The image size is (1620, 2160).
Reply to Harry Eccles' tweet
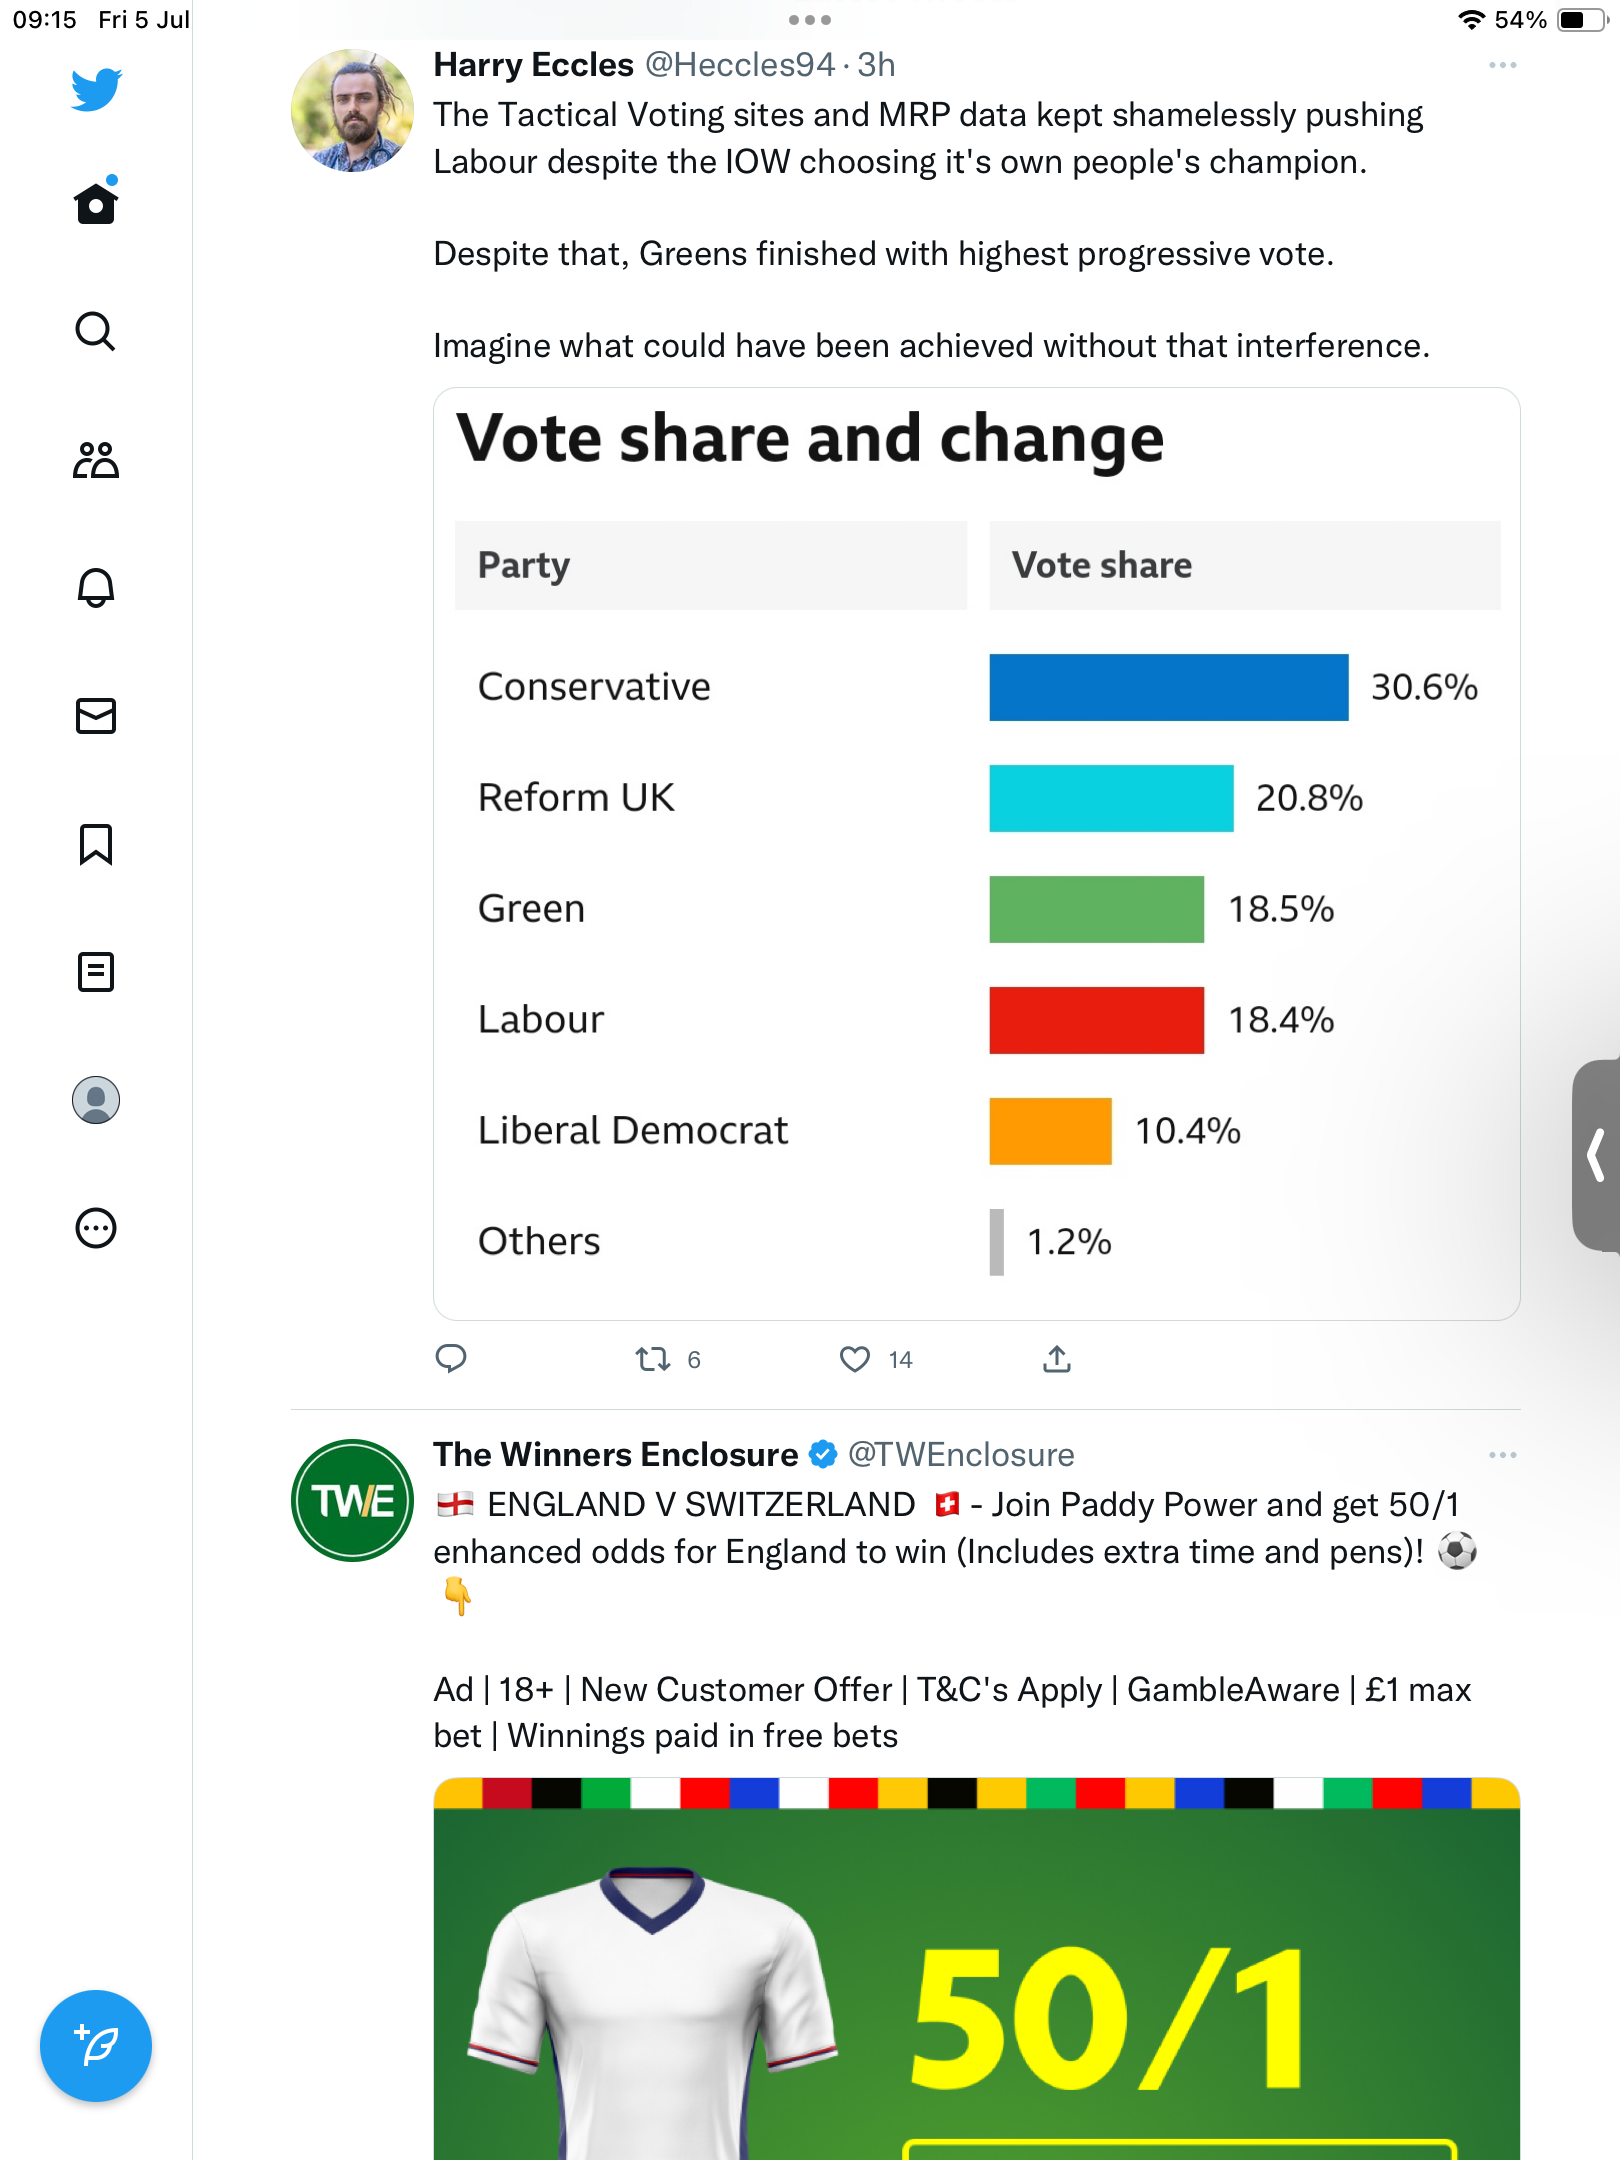pyautogui.click(x=451, y=1358)
